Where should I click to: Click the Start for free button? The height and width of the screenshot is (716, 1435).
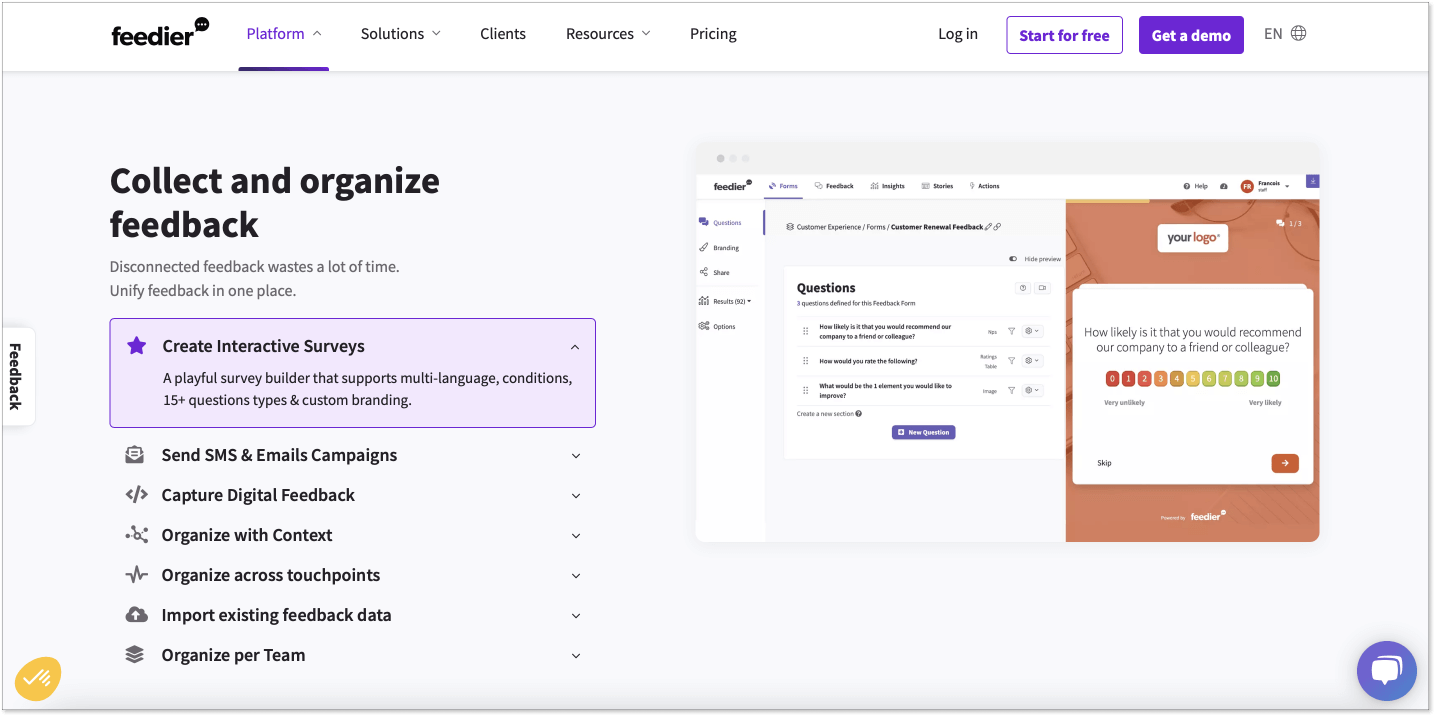[1064, 35]
